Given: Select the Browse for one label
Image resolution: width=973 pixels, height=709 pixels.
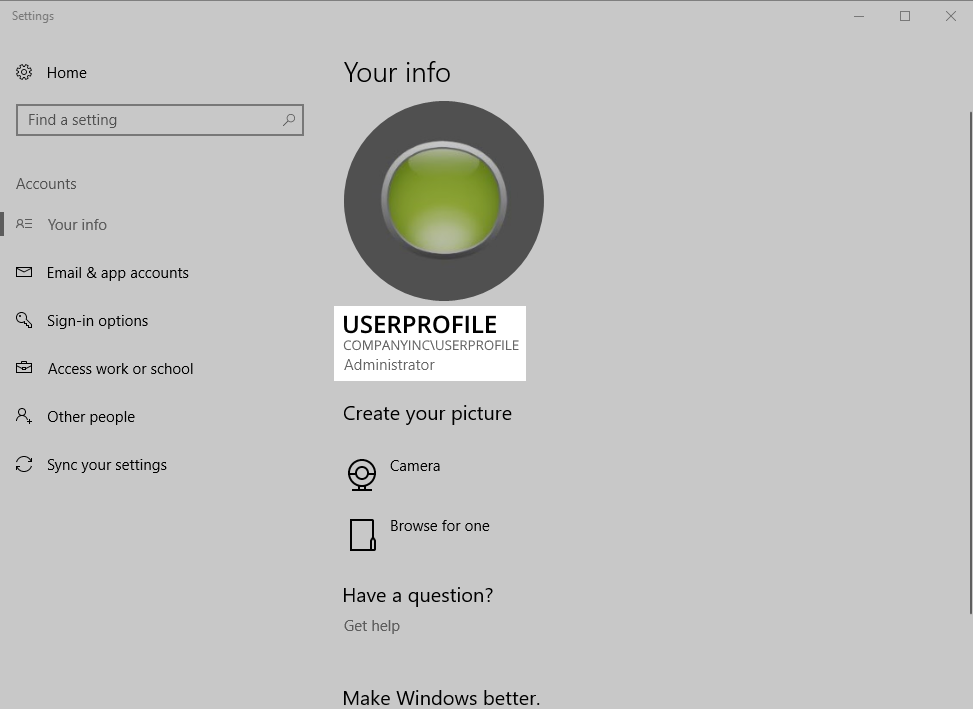Looking at the screenshot, I should tap(439, 526).
